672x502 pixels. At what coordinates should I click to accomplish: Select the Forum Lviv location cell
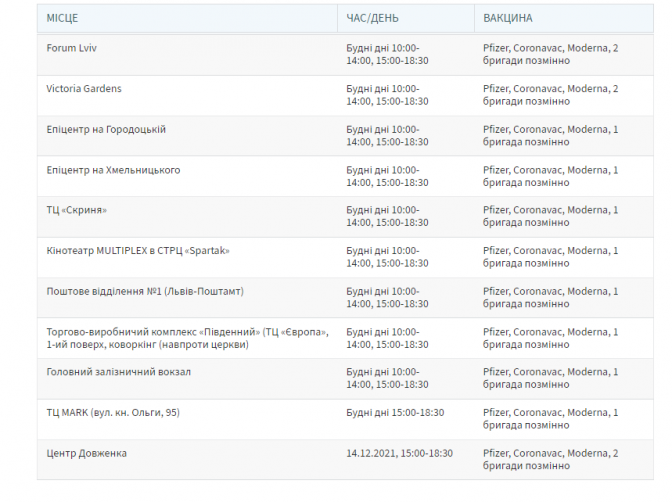72,48
